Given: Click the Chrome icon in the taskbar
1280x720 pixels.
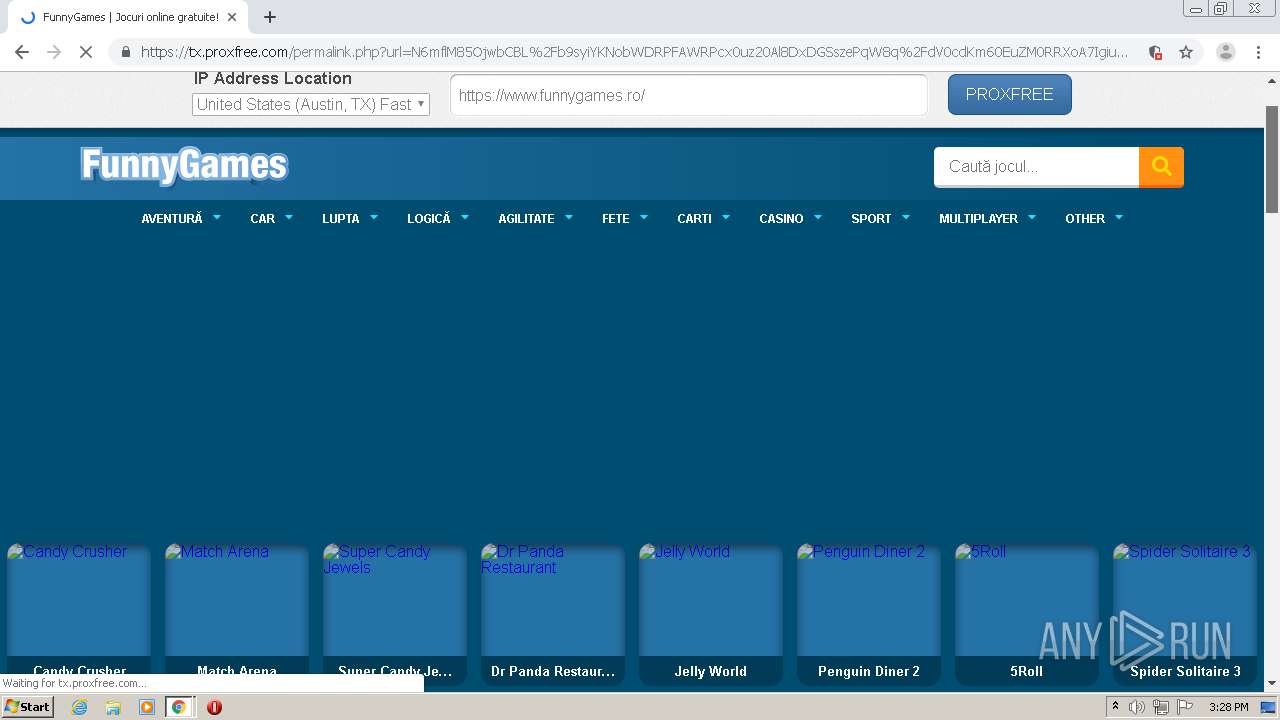Looking at the screenshot, I should (179, 707).
